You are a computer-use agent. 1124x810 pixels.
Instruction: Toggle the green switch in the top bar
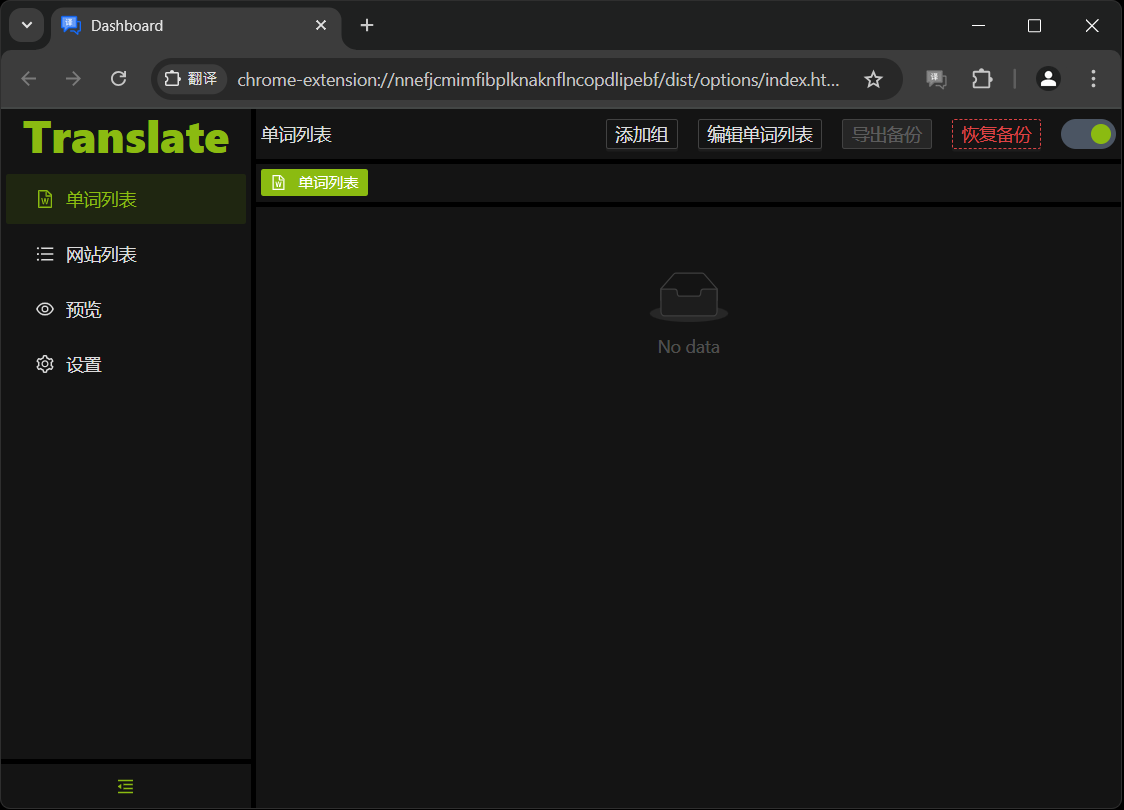pyautogui.click(x=1088, y=133)
